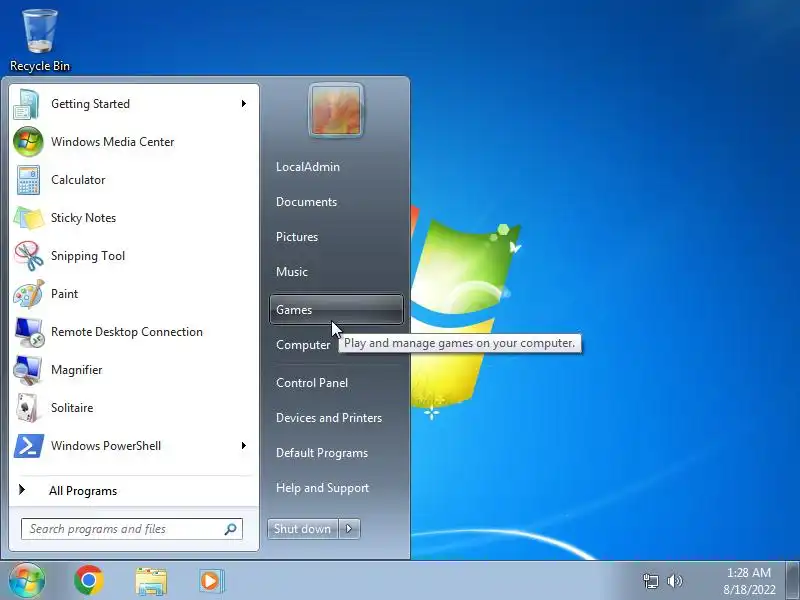Click the Magnifier label text

77,370
